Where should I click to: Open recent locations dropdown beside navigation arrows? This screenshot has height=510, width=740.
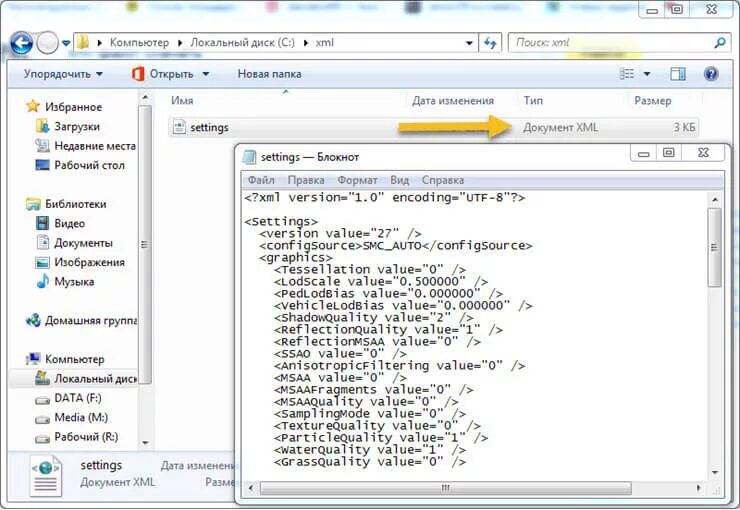click(x=66, y=43)
